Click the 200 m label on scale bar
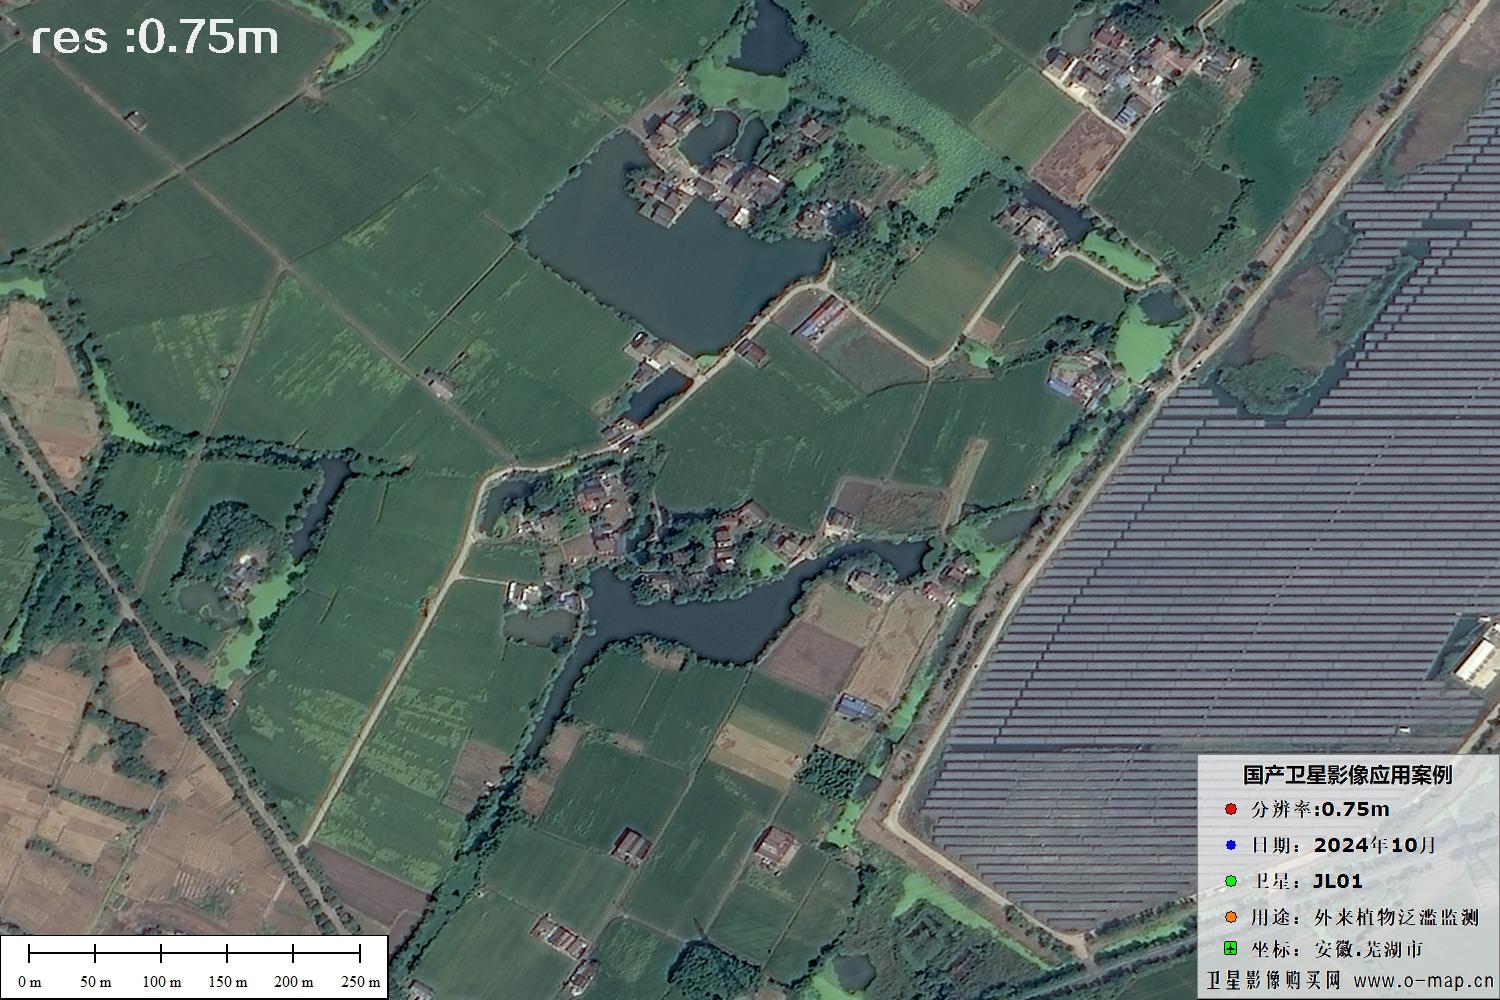1500x1000 pixels. click(293, 981)
